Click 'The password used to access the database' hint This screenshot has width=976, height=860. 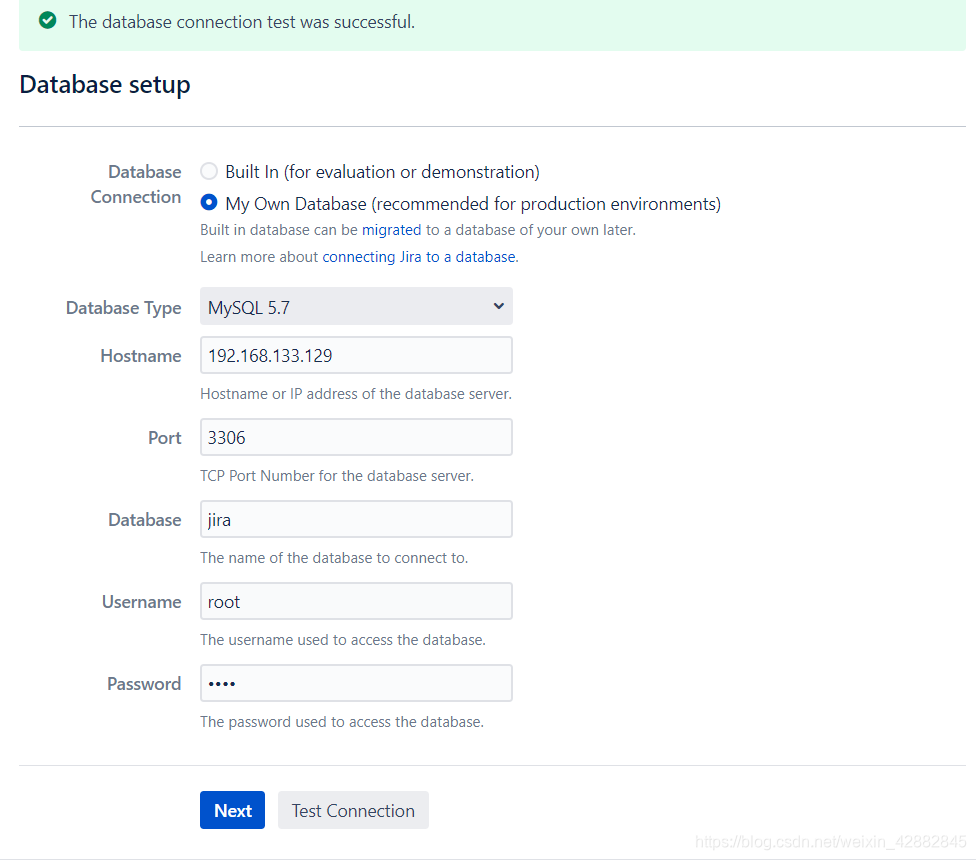click(342, 722)
